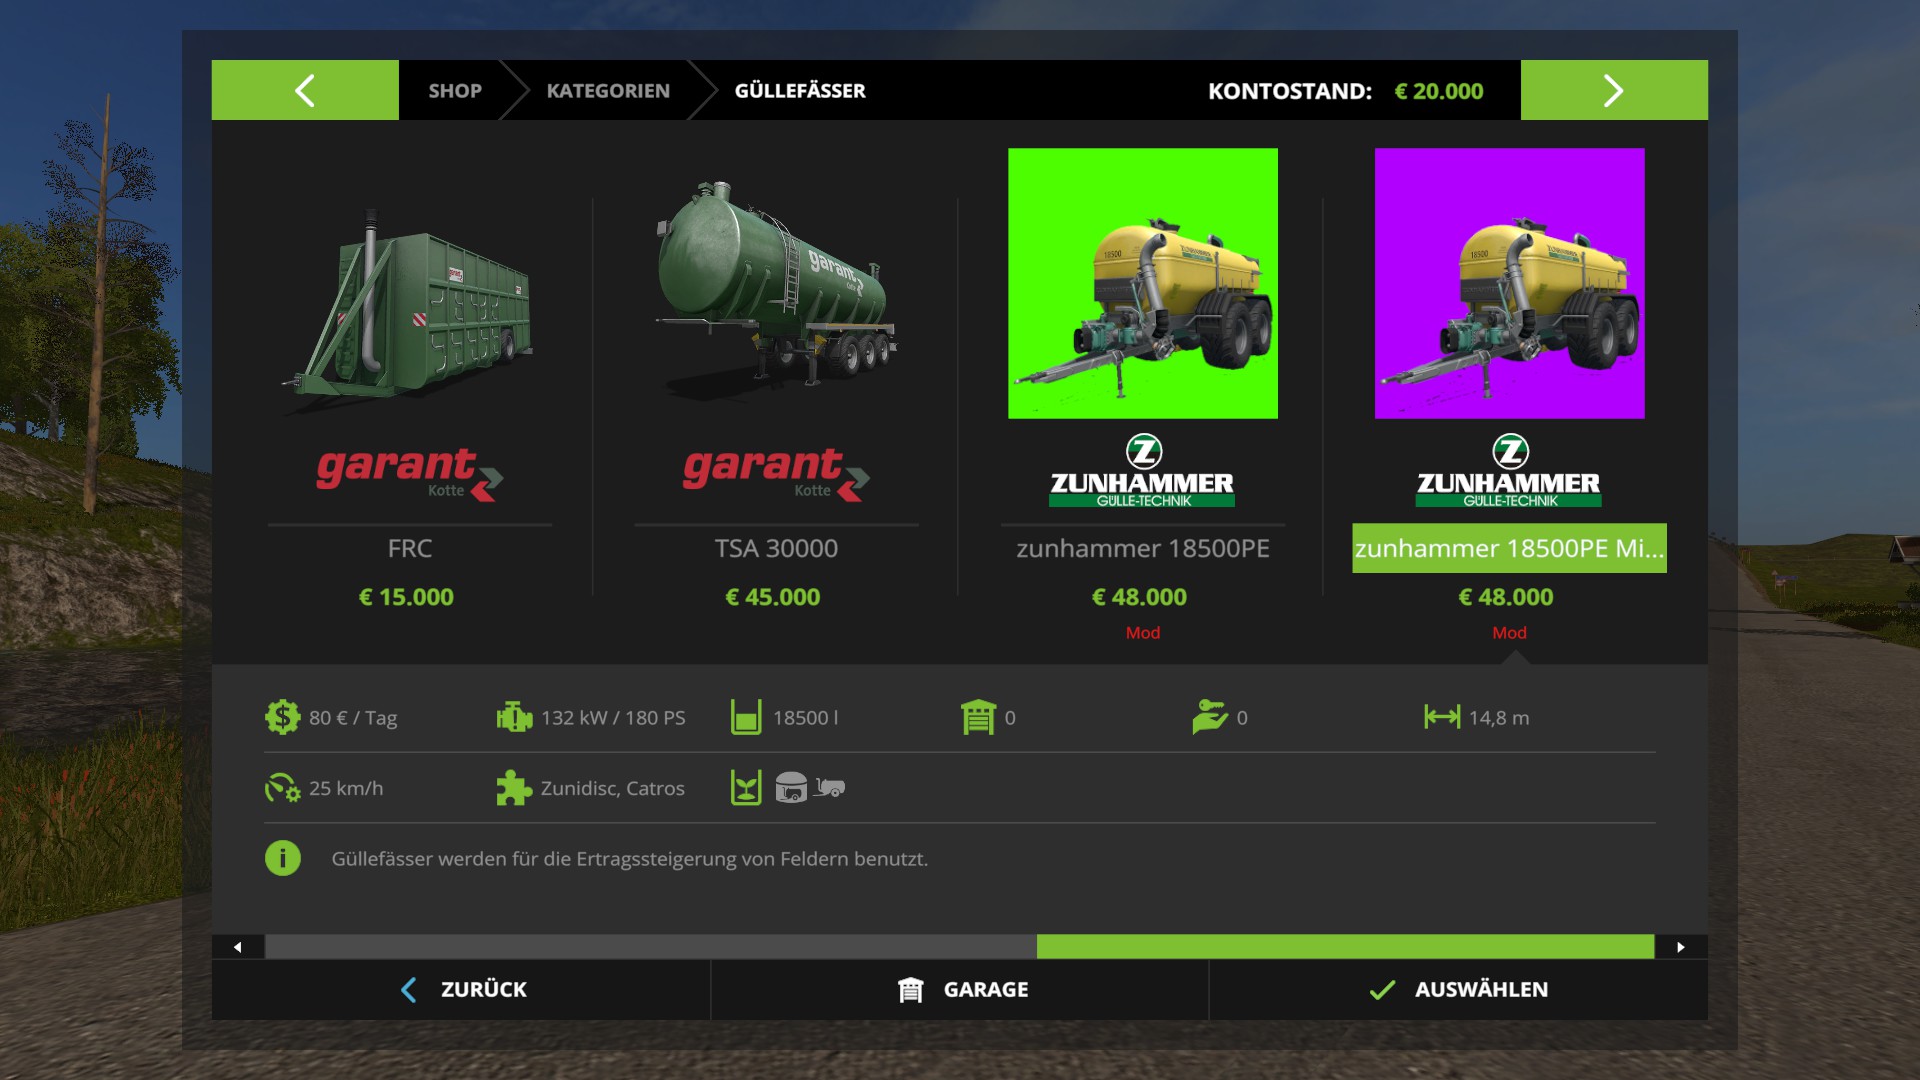Click the green info circle icon
1920x1080 pixels.
point(283,858)
